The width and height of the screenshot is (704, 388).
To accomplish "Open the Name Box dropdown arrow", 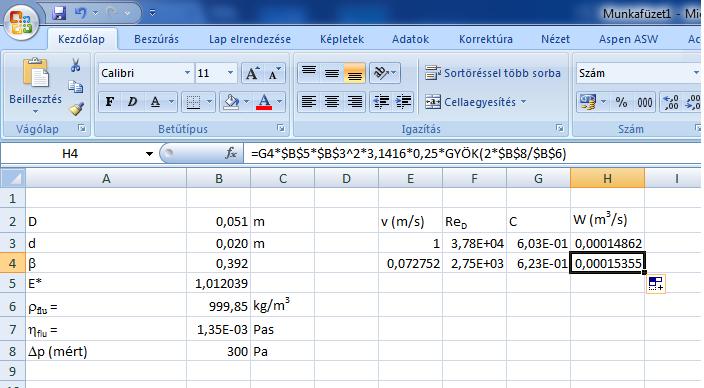I will (x=149, y=154).
